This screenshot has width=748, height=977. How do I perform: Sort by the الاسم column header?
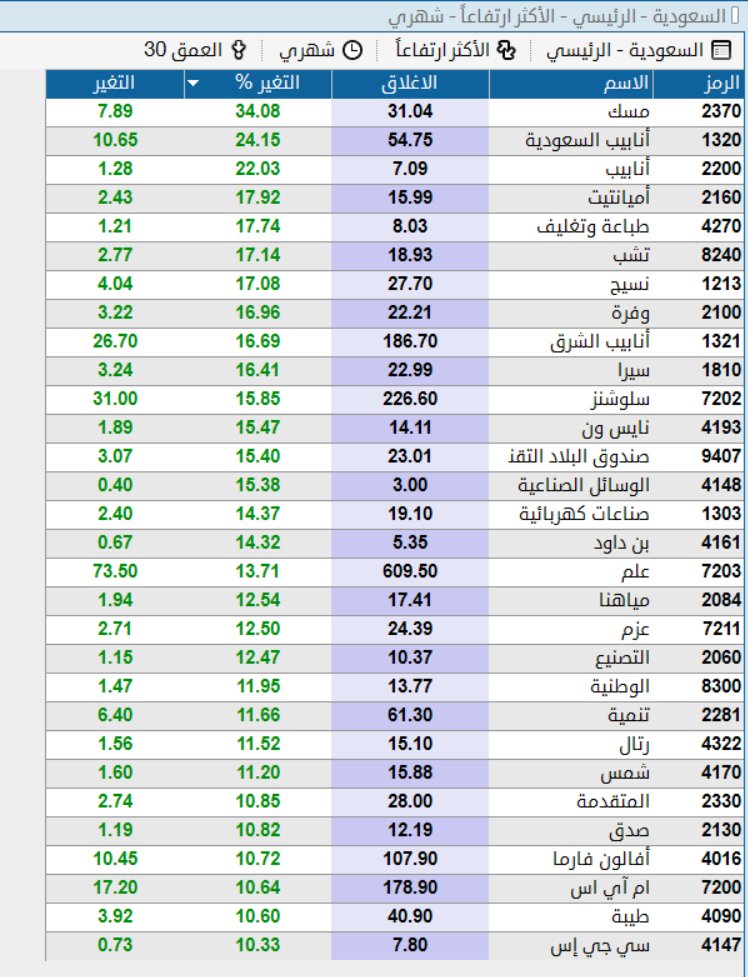point(571,83)
